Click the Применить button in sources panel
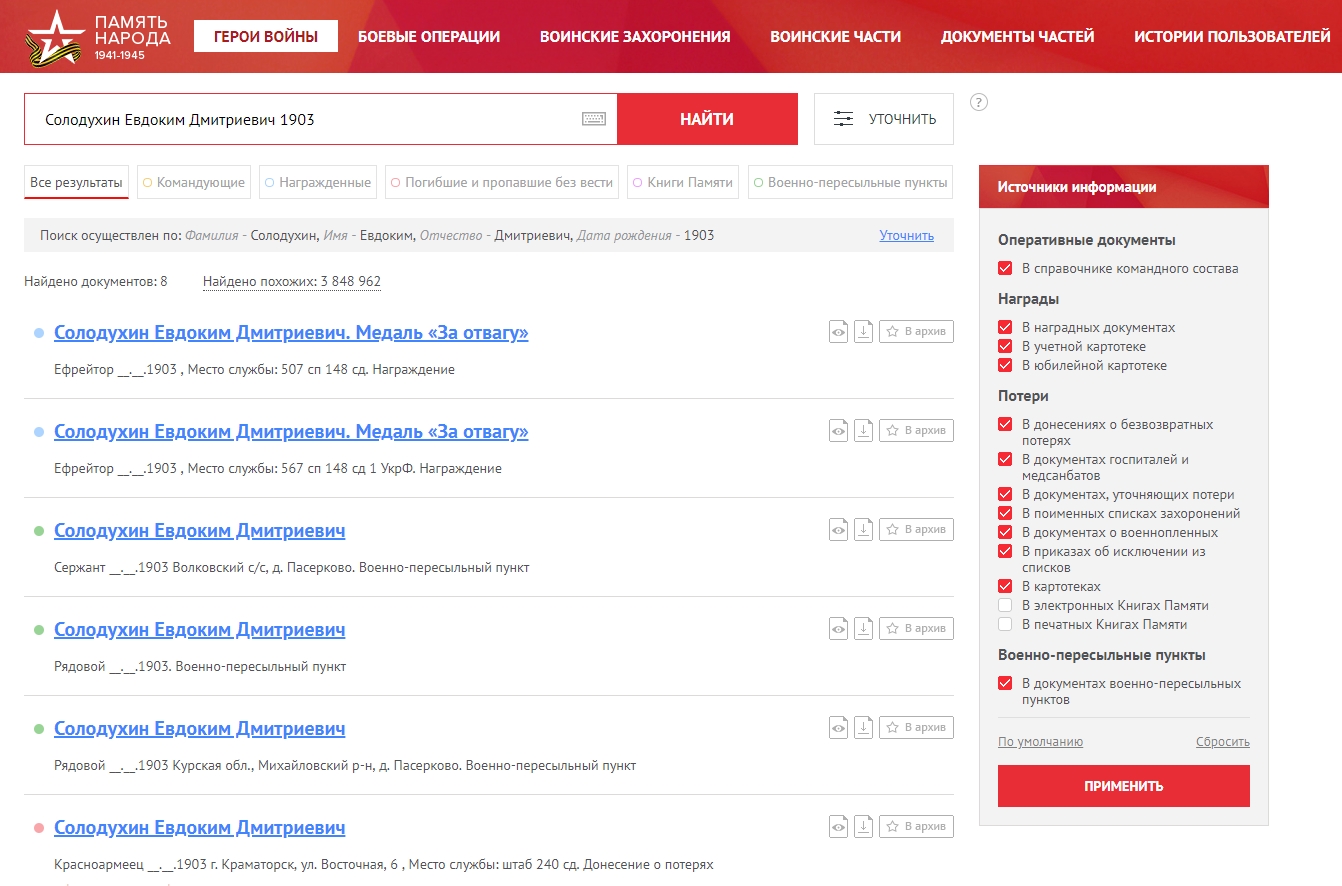Image resolution: width=1342 pixels, height=886 pixels. (1123, 786)
